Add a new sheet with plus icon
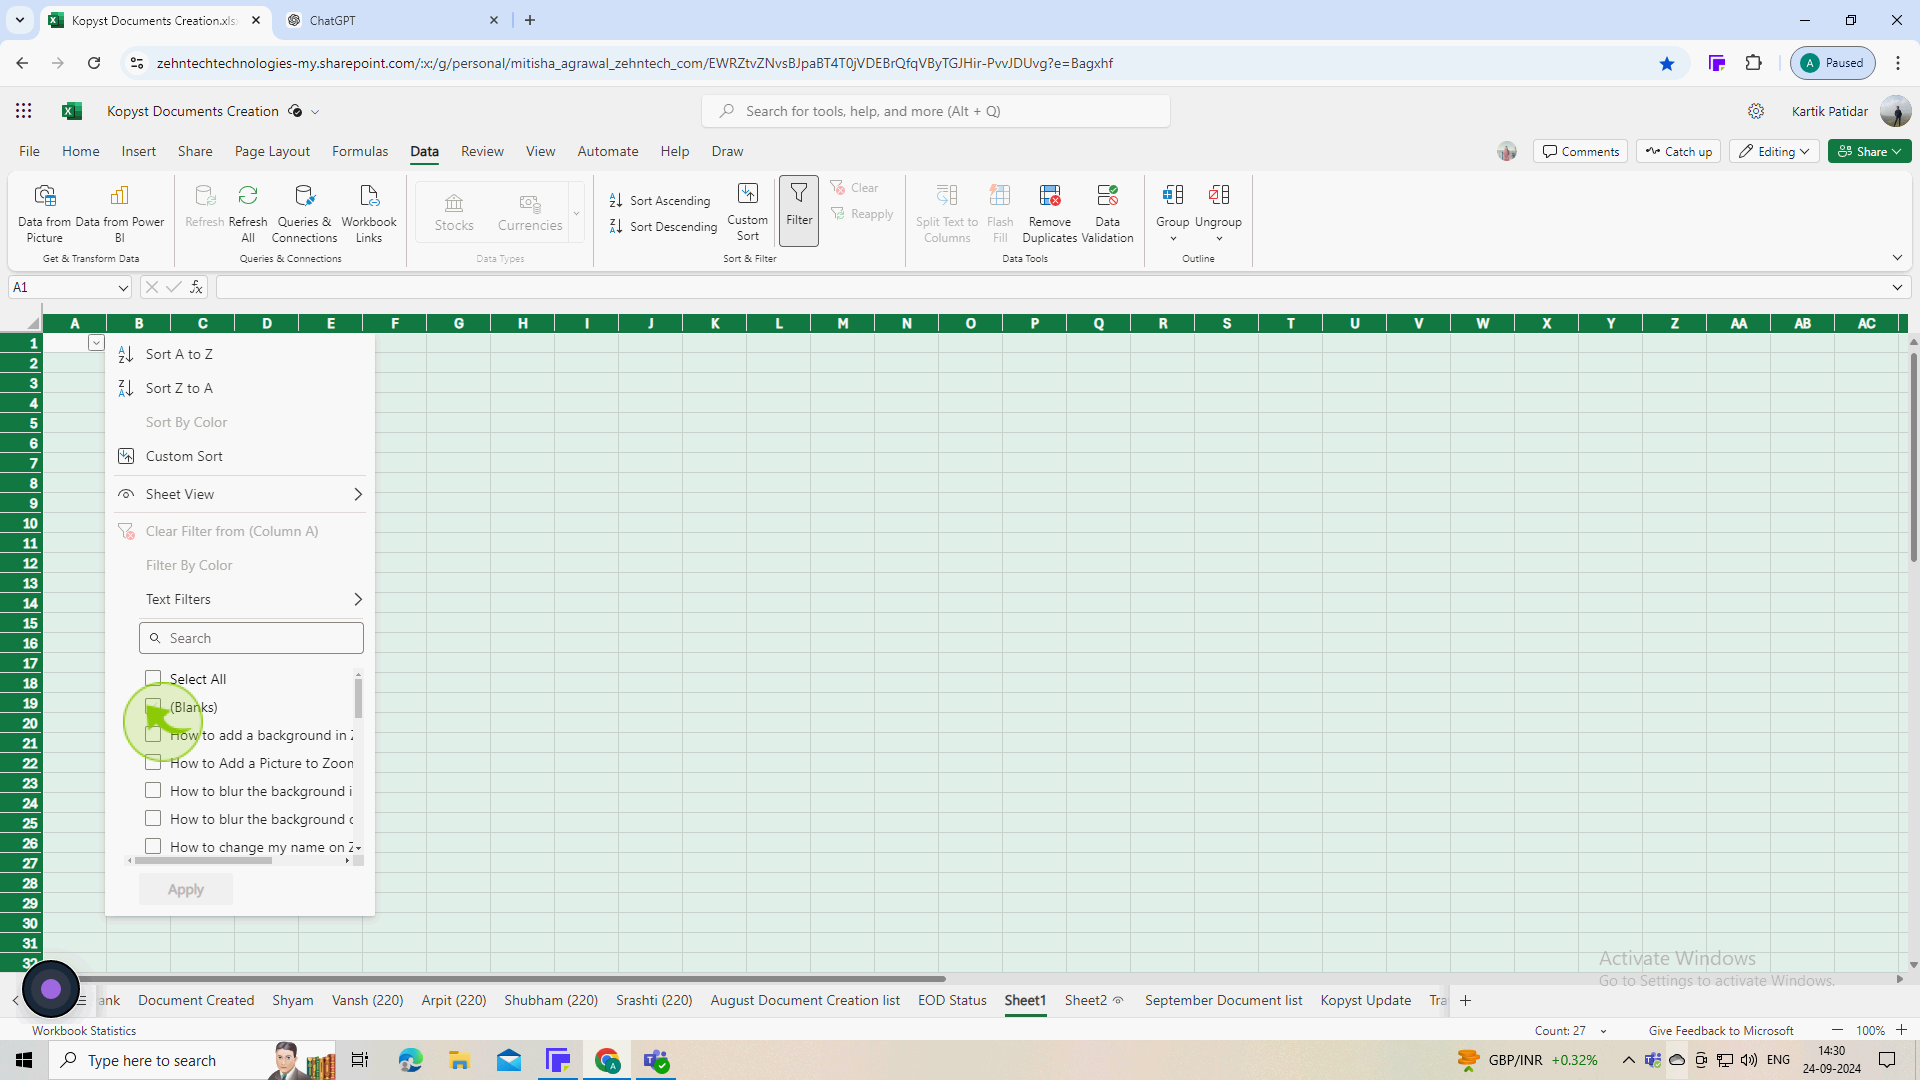 [x=1465, y=1000]
